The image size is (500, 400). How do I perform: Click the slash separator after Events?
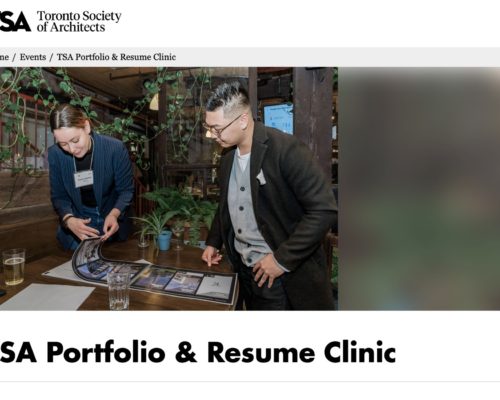coord(51,57)
